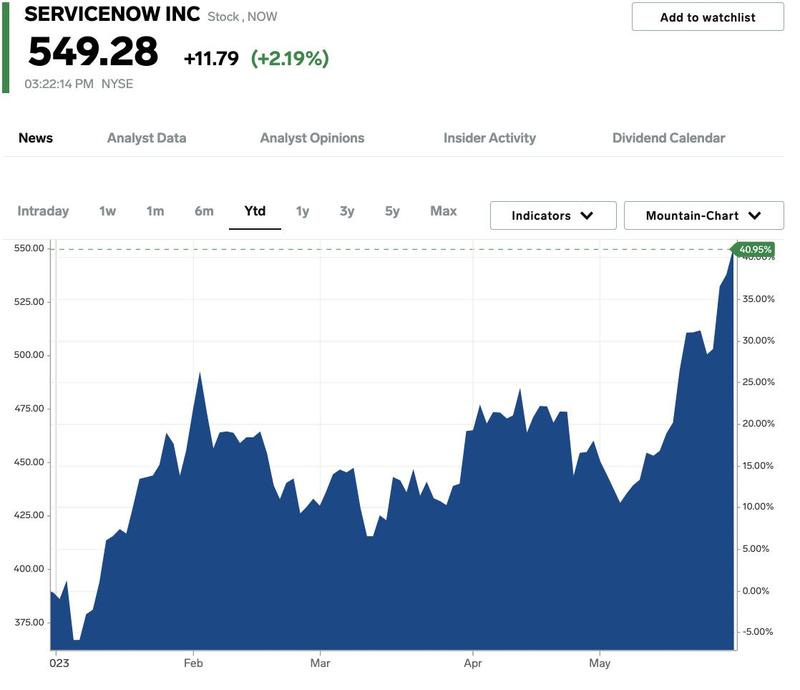Click the Apr label on the date axis

click(x=472, y=663)
